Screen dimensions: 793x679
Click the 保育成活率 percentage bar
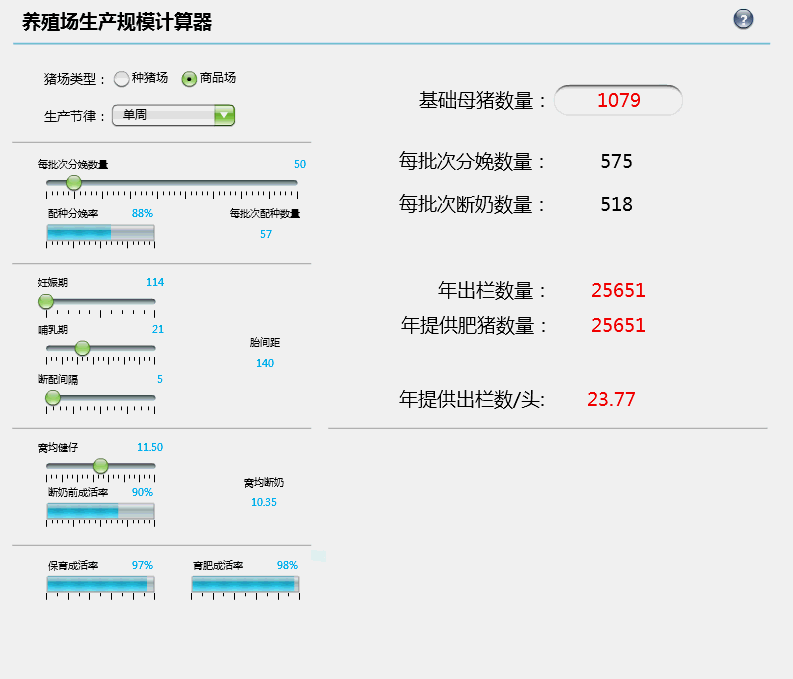tap(100, 585)
